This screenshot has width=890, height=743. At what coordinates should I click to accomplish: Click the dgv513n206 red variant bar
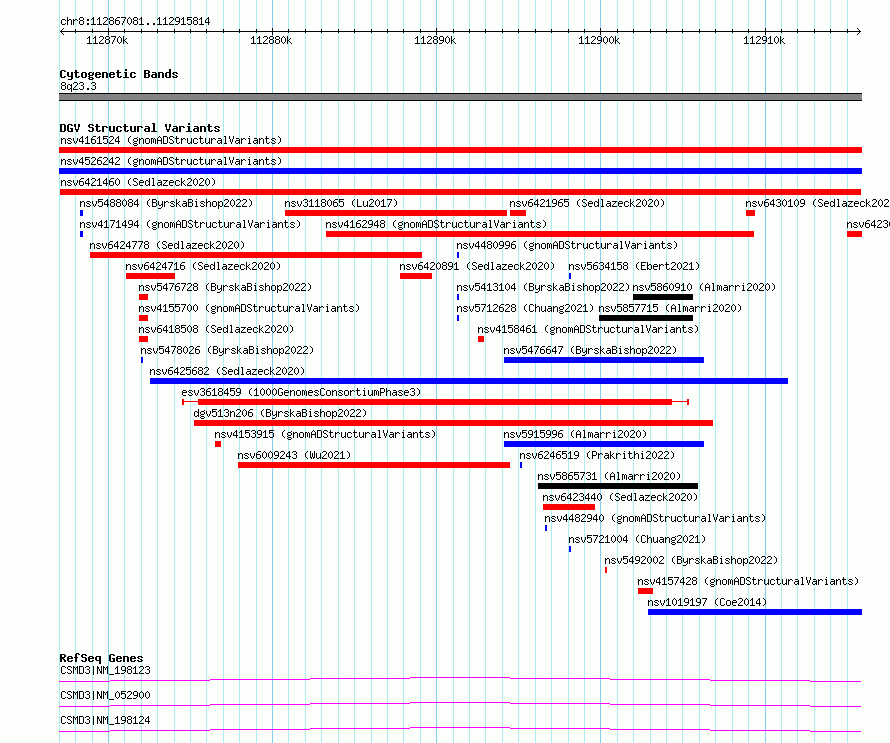pyautogui.click(x=454, y=423)
